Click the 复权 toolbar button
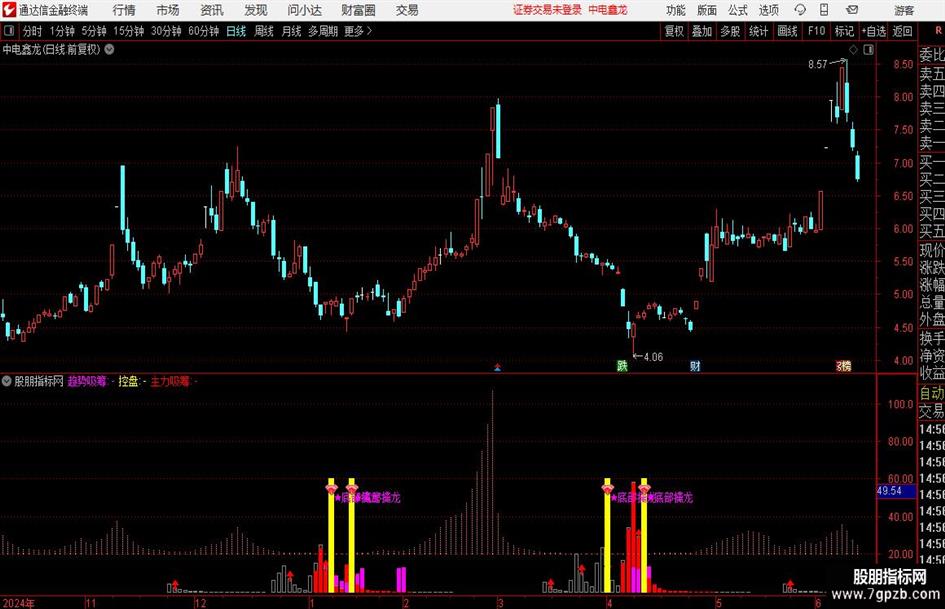945x609 pixels. (x=674, y=31)
